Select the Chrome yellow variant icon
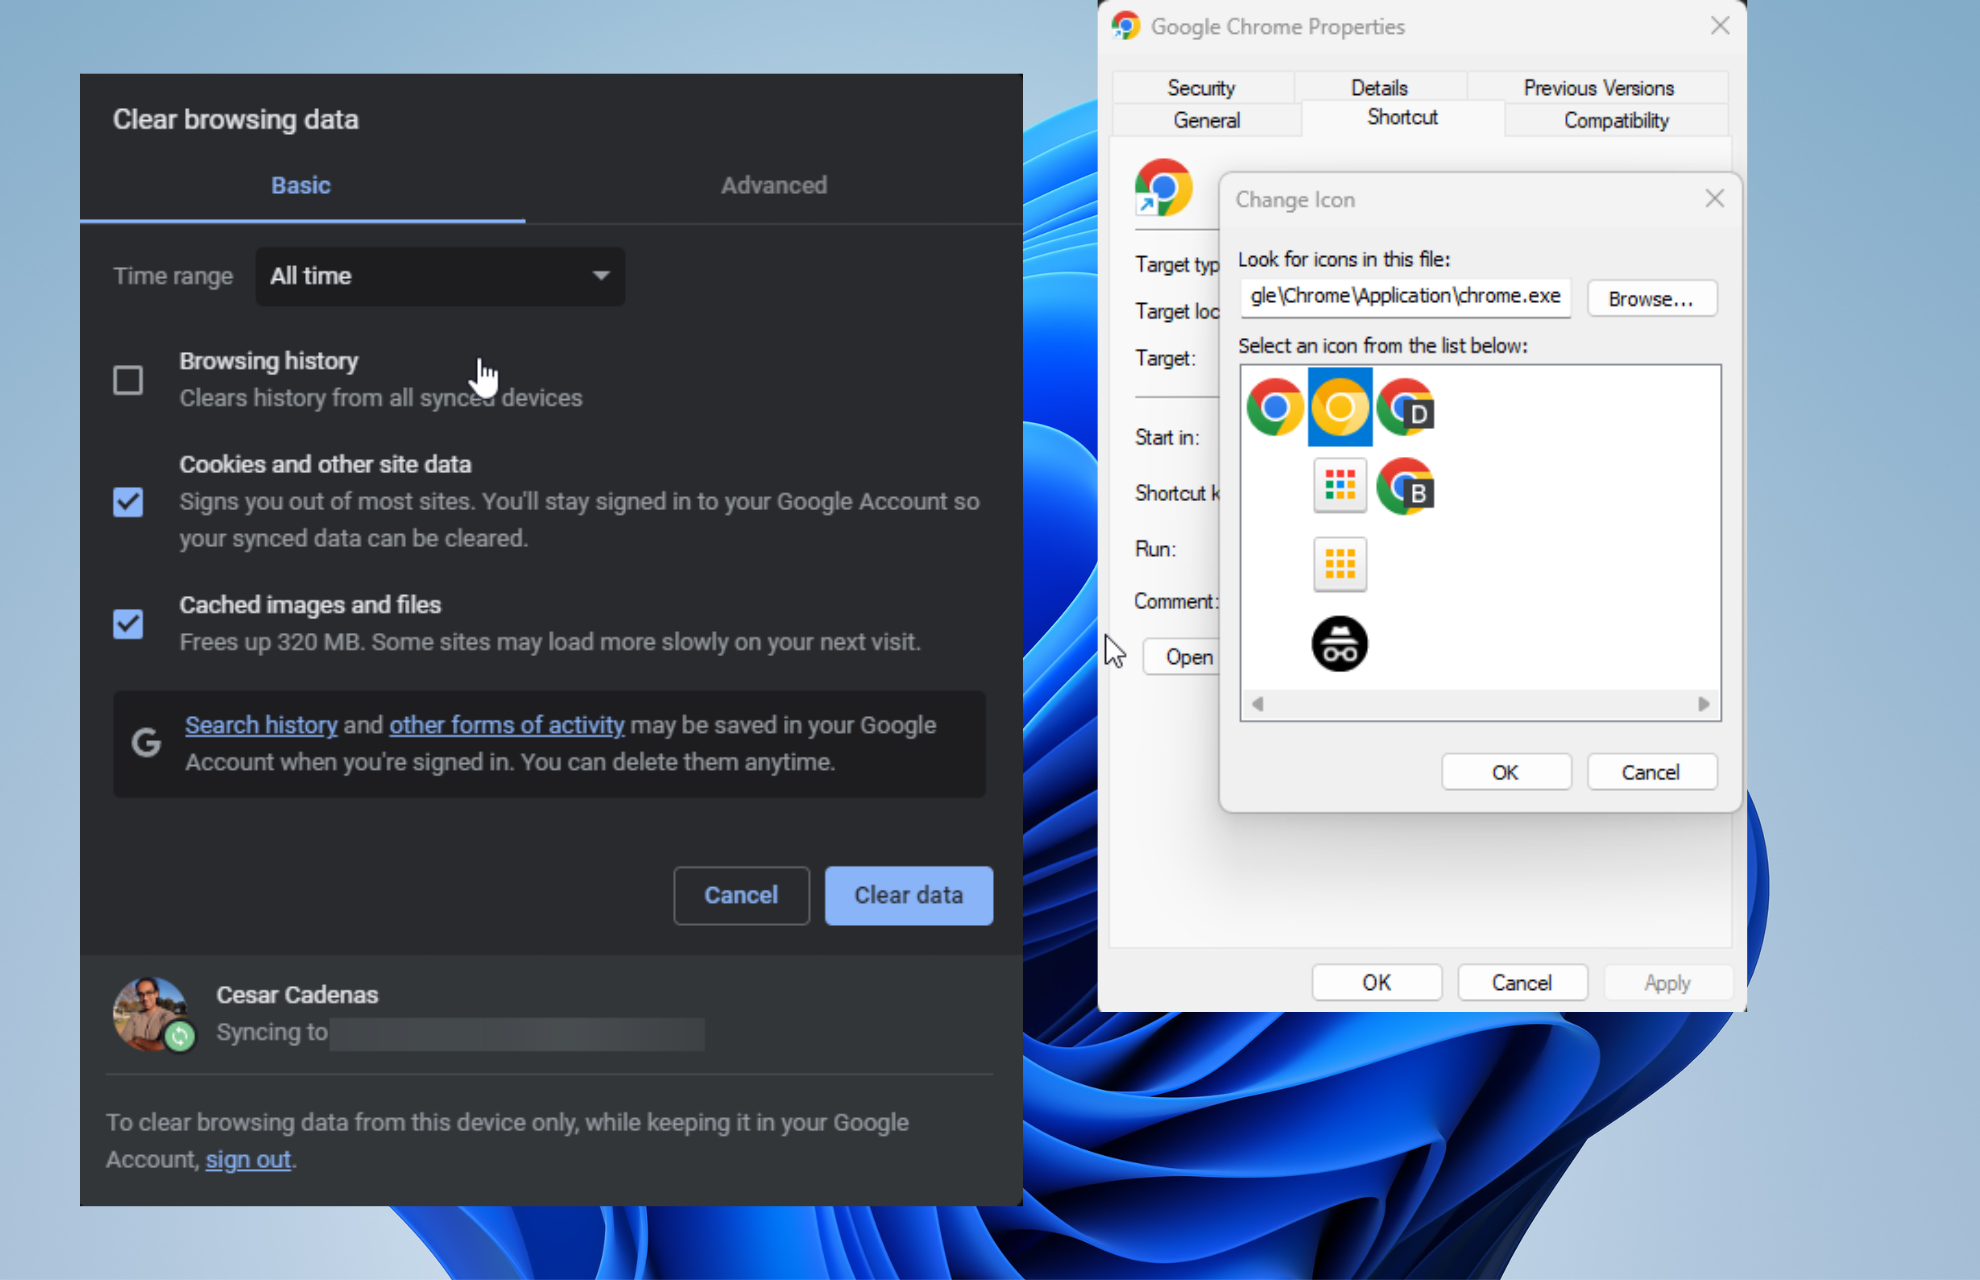Image resolution: width=1980 pixels, height=1280 pixels. click(1339, 410)
